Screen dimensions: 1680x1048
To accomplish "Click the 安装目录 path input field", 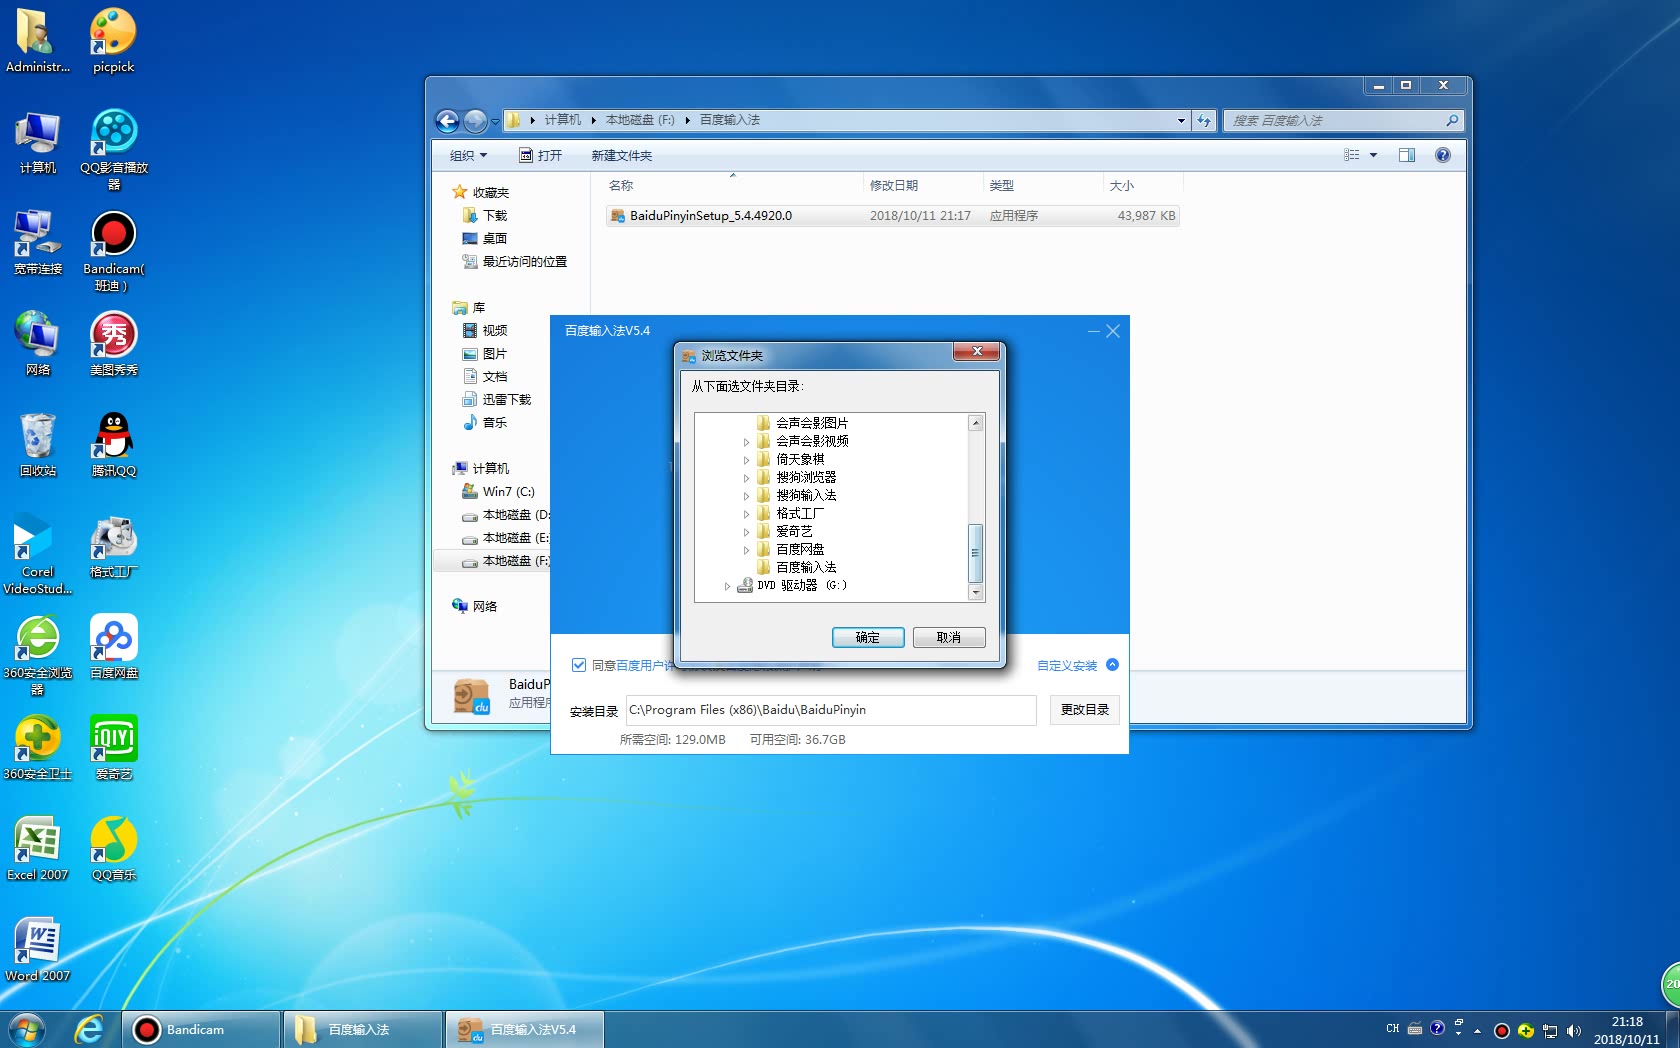I will coord(830,710).
